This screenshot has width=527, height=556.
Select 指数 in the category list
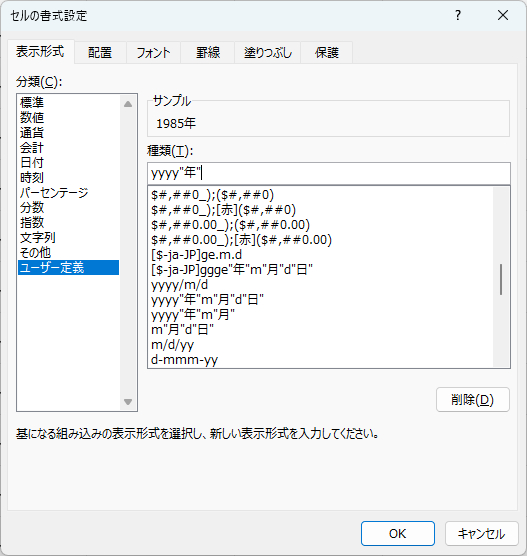pyautogui.click(x=68, y=222)
